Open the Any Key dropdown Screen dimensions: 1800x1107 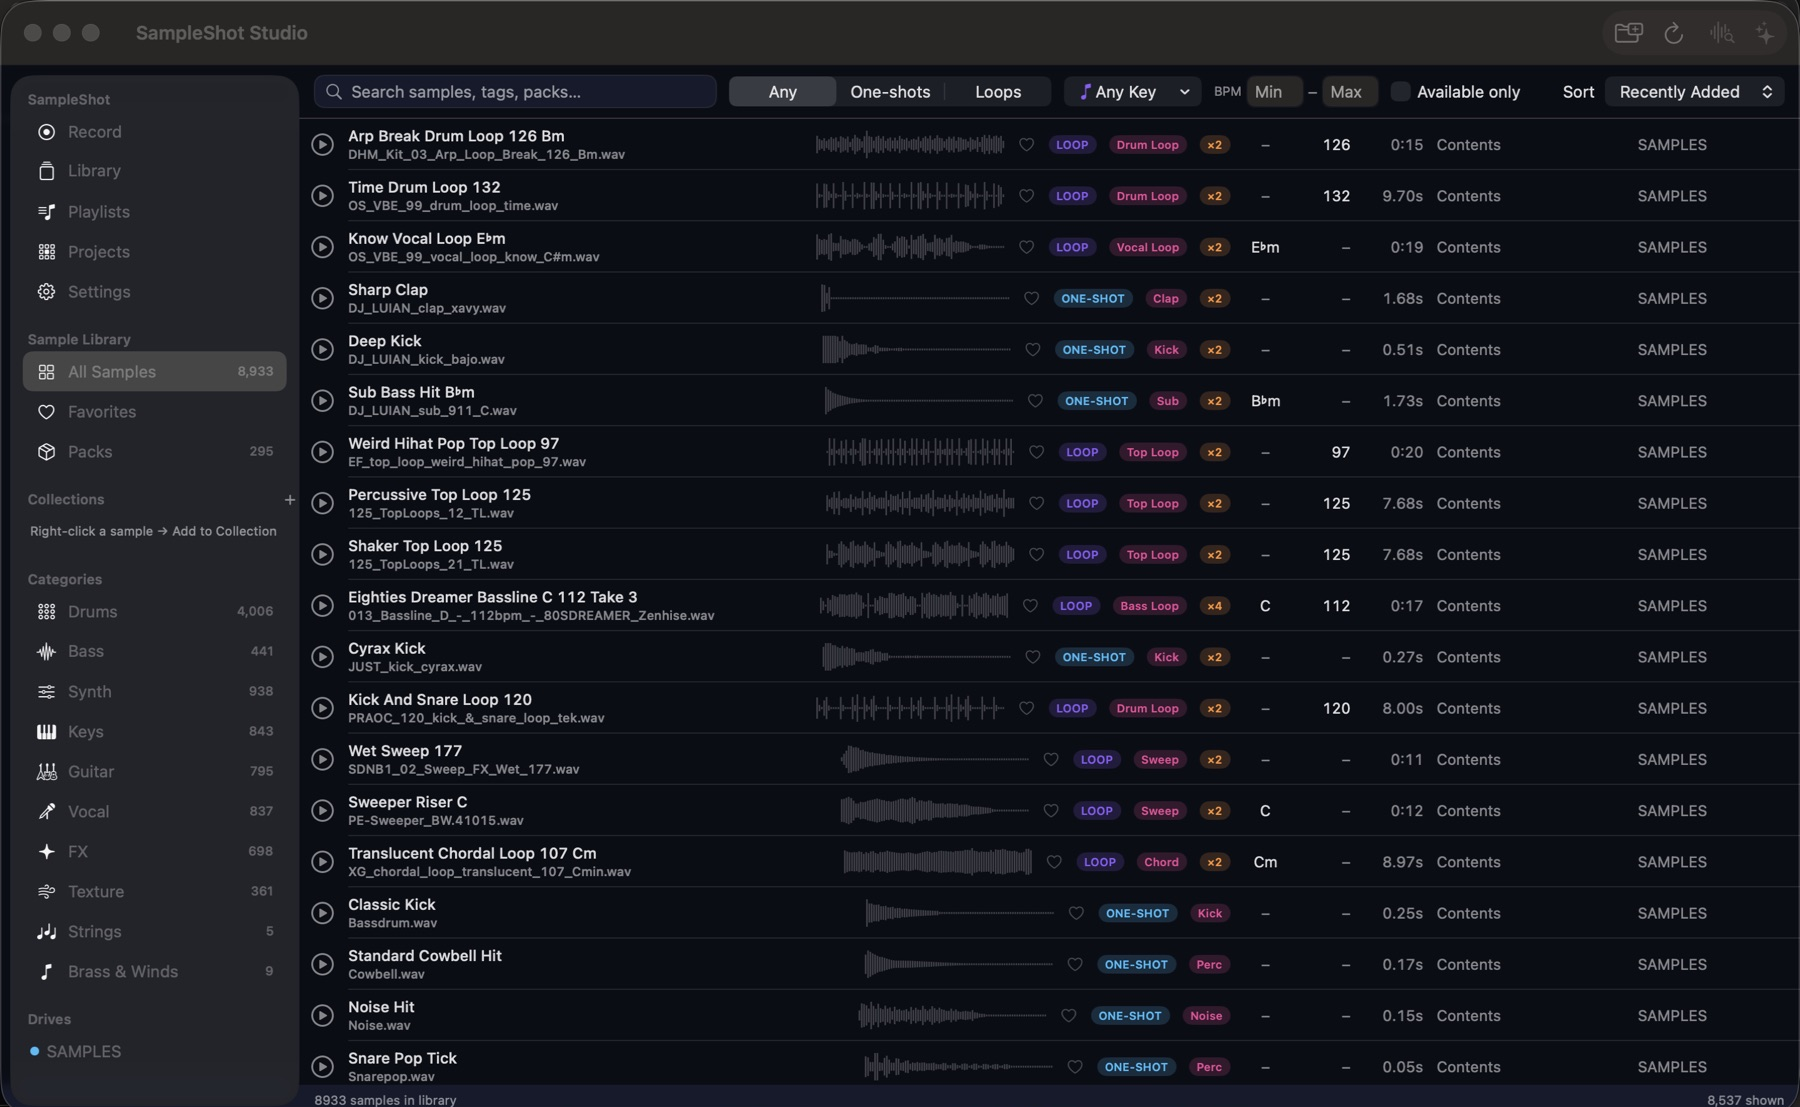pos(1132,92)
